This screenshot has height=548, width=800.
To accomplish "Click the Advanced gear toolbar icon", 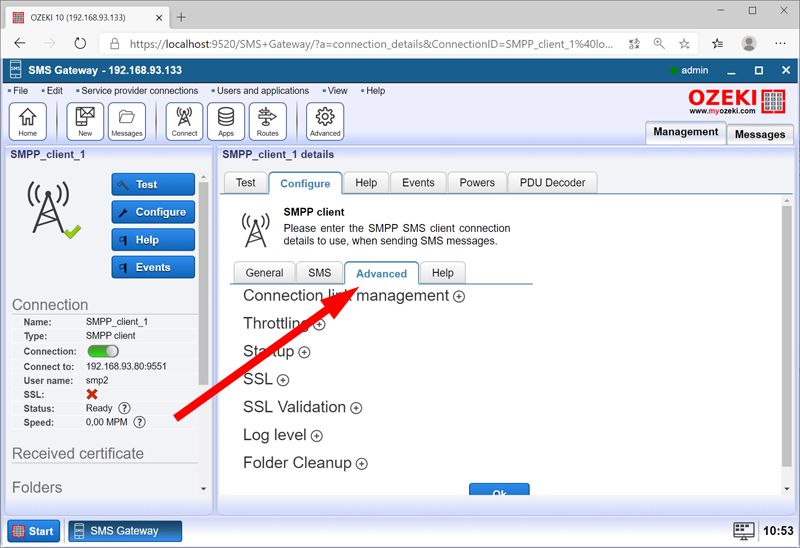I will [x=325, y=121].
